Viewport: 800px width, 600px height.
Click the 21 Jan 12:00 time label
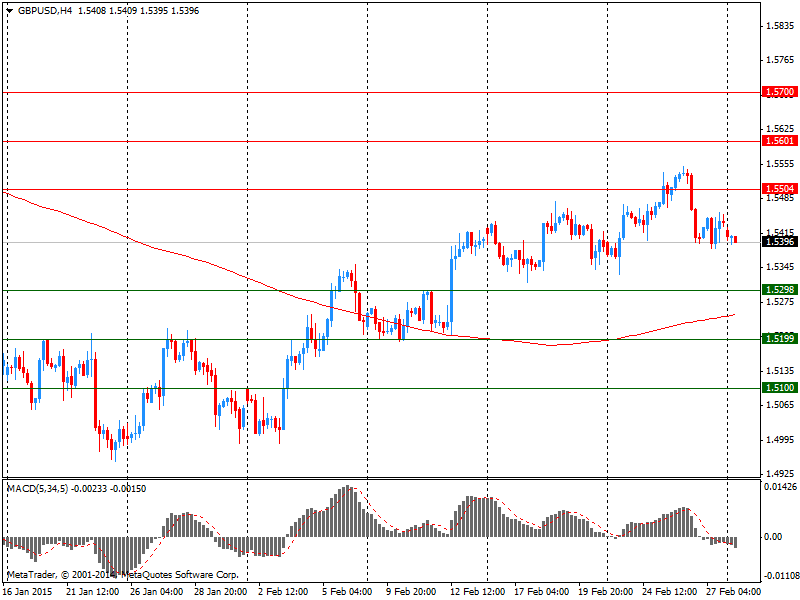92,592
